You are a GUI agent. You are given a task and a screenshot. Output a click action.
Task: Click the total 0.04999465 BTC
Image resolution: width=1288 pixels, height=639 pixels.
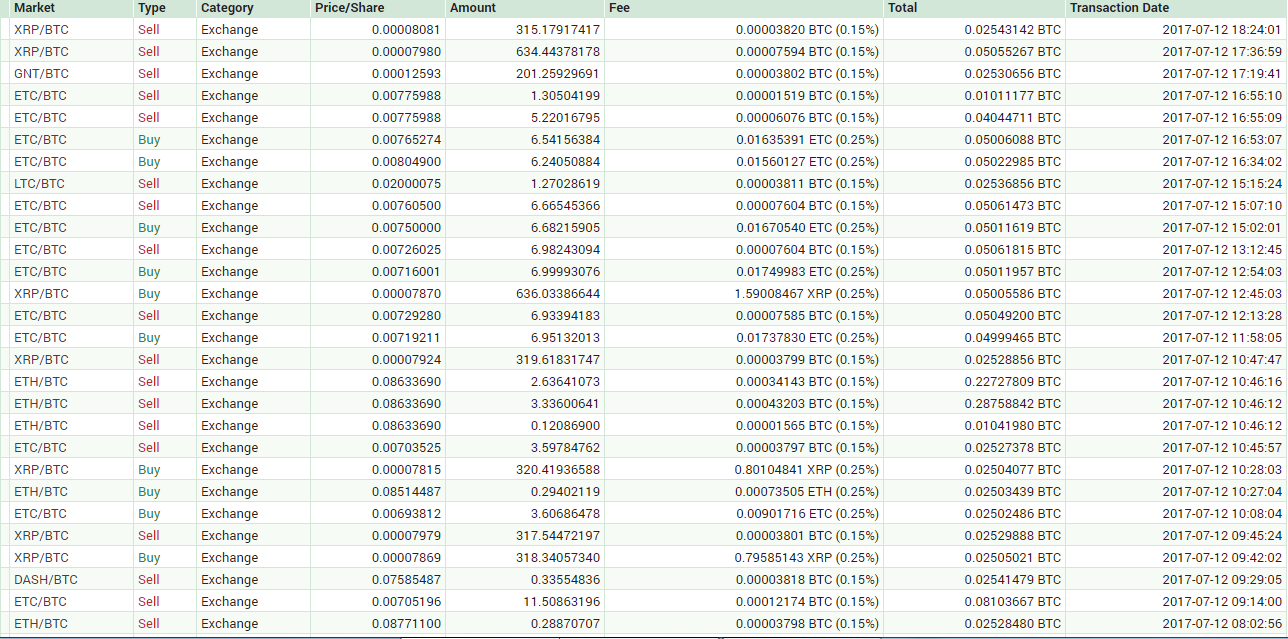(x=1013, y=338)
